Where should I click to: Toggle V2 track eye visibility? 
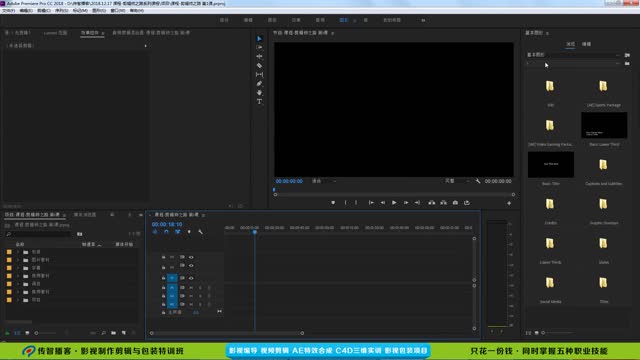[x=191, y=266]
